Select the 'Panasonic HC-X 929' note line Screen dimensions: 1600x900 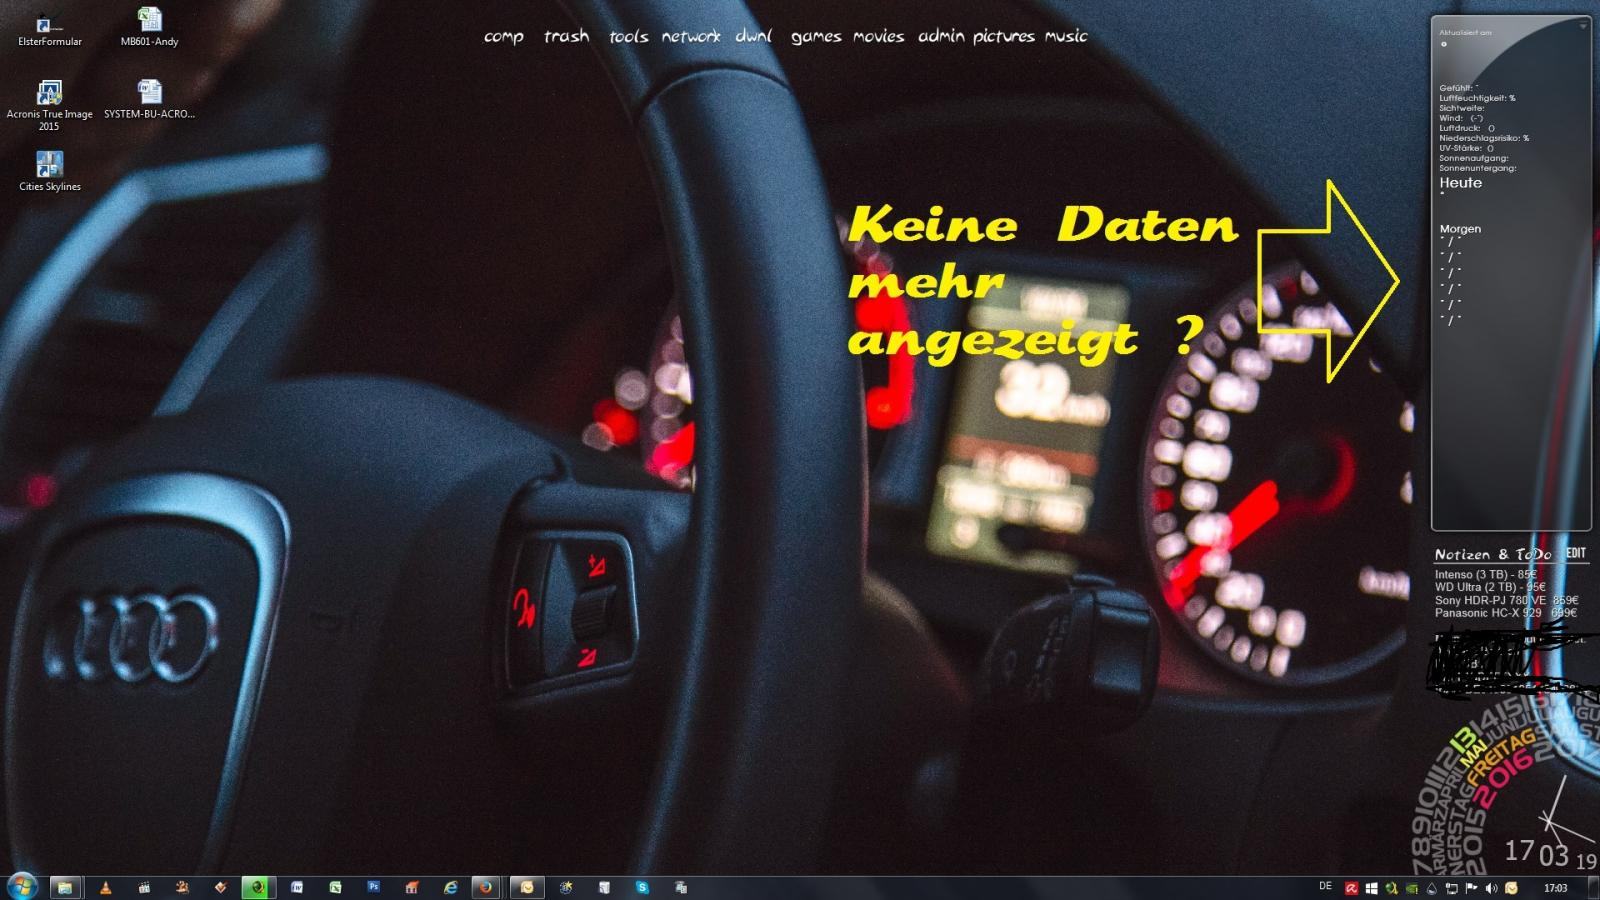tap(1505, 613)
